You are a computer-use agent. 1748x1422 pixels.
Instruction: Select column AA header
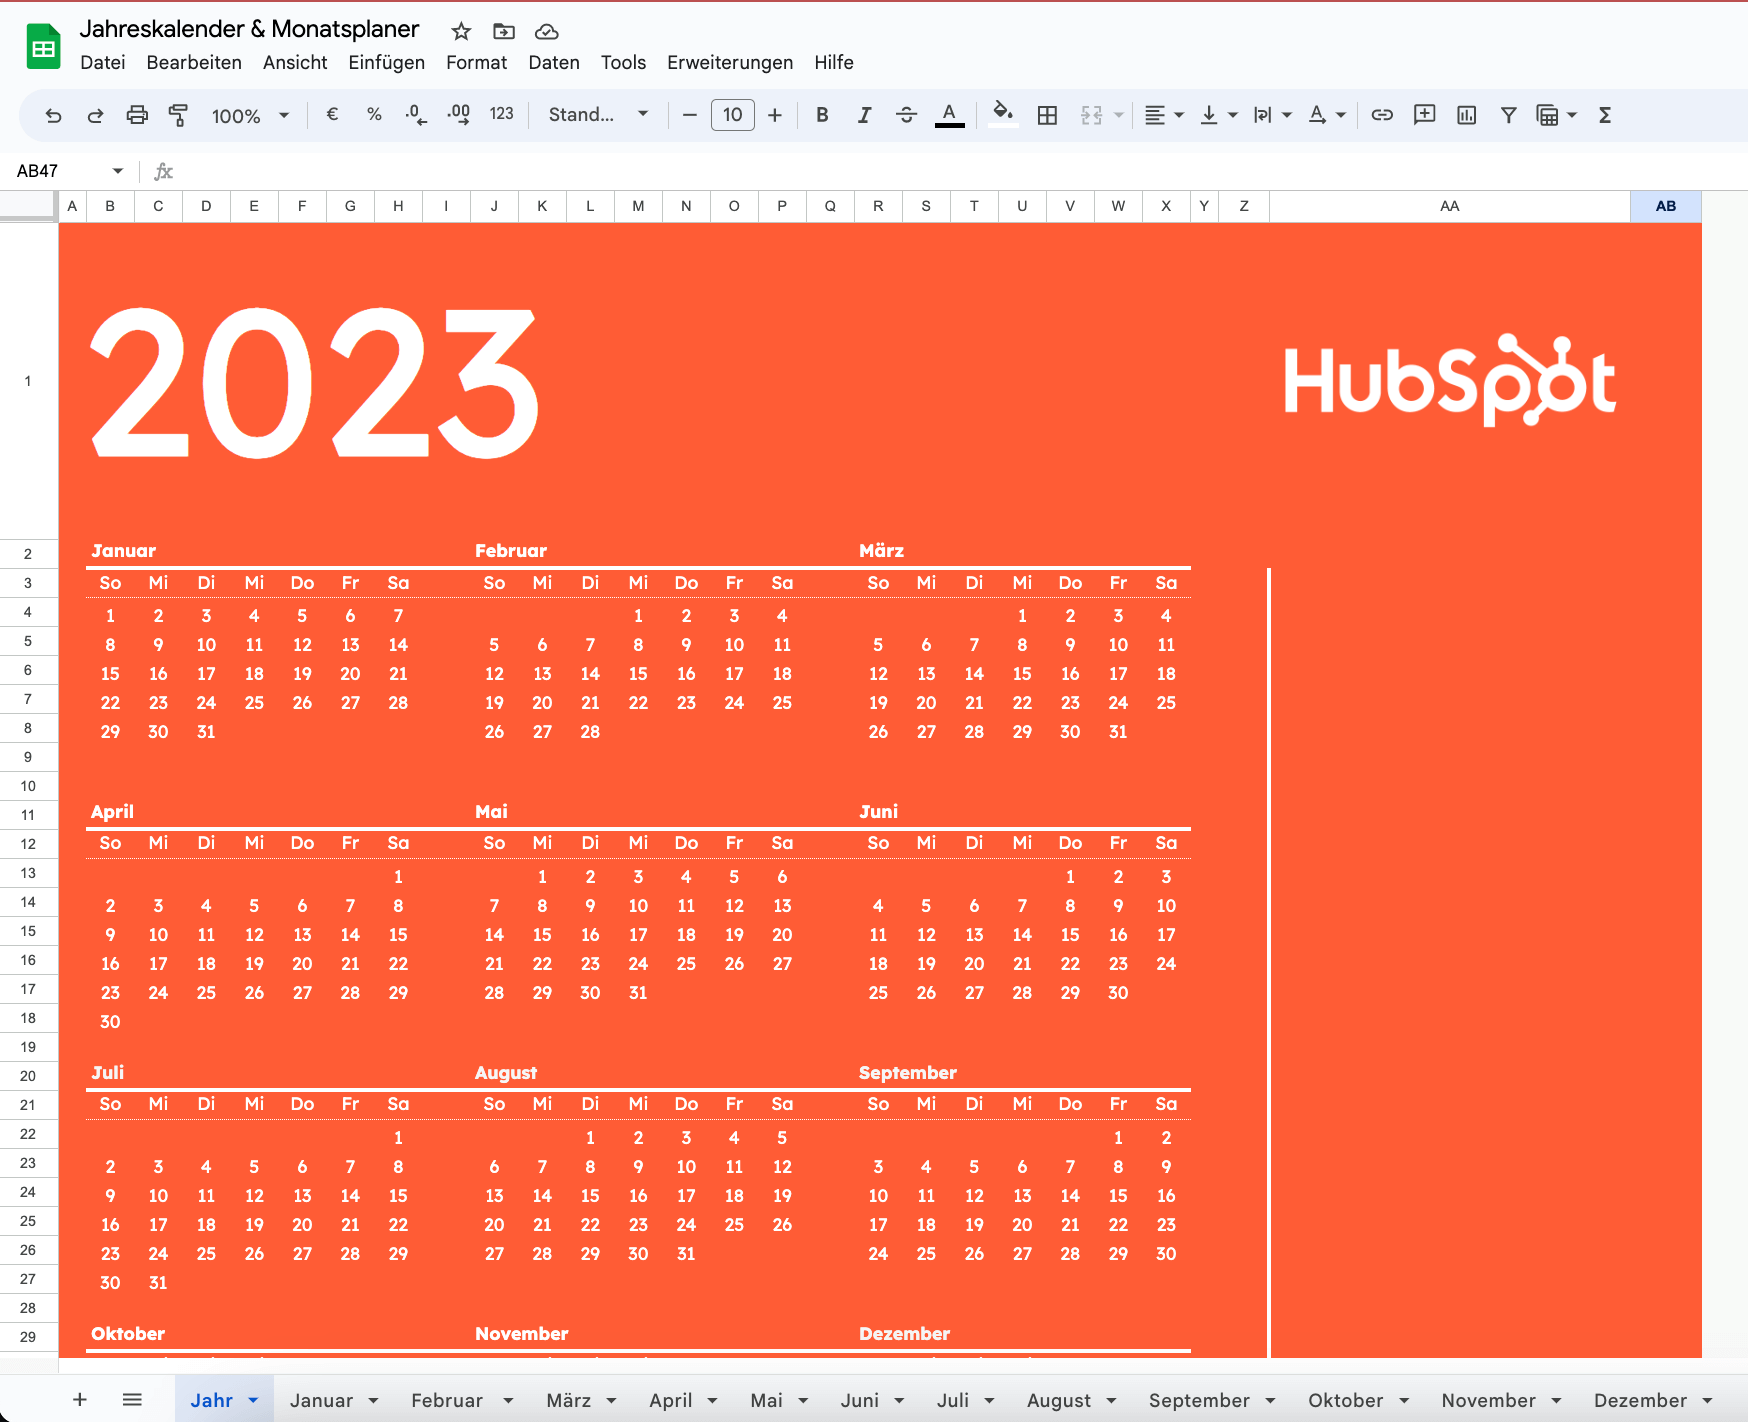click(x=1449, y=206)
